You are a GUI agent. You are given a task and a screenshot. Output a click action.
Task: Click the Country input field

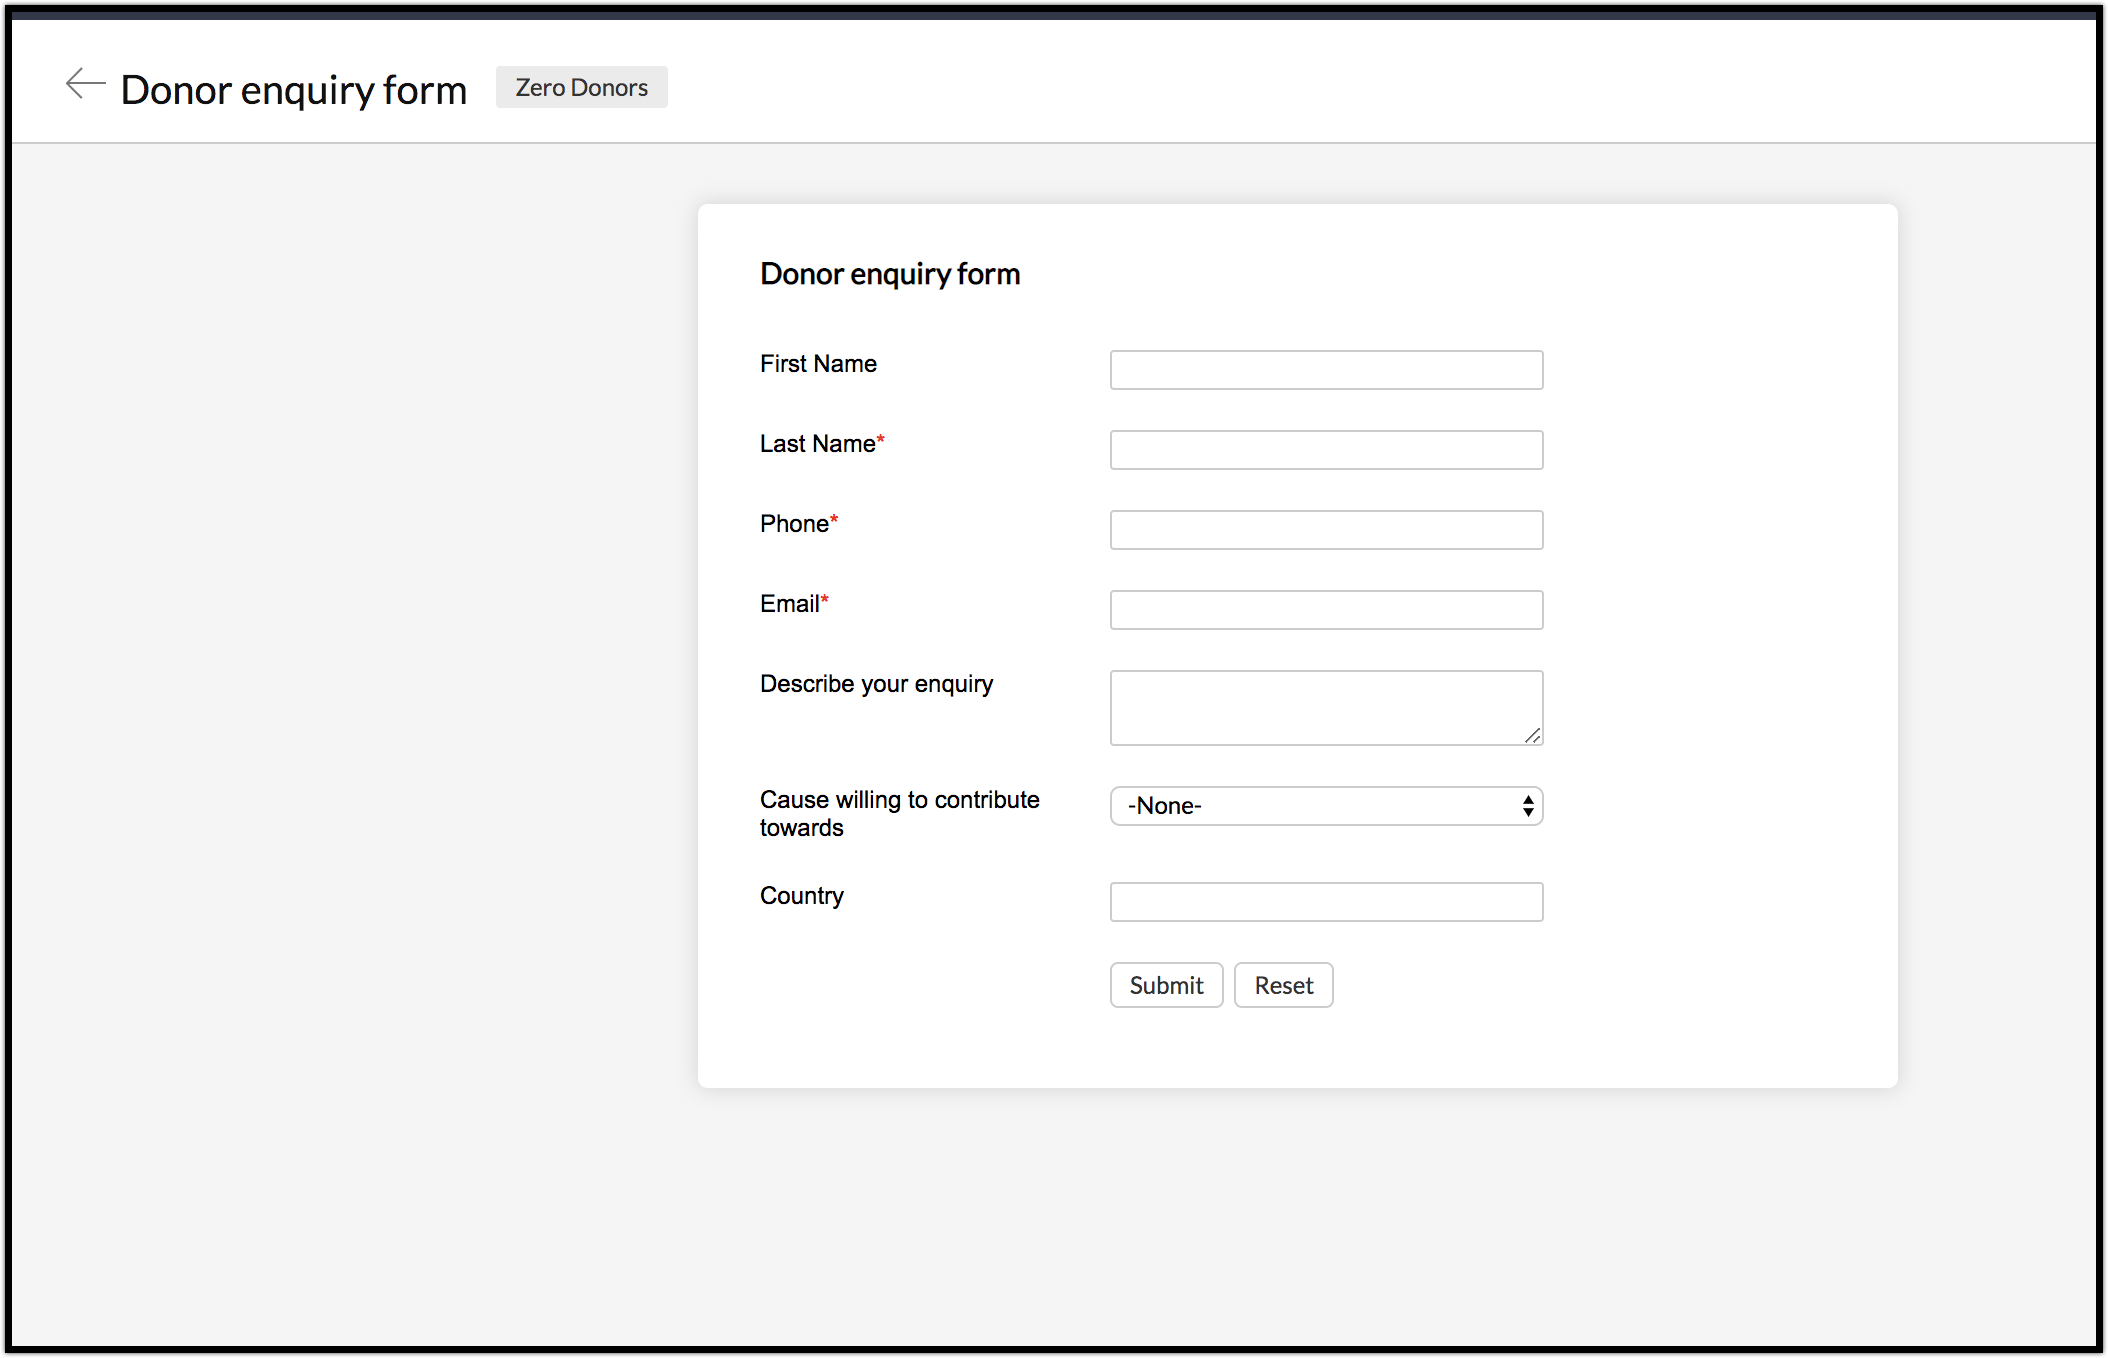click(1325, 902)
